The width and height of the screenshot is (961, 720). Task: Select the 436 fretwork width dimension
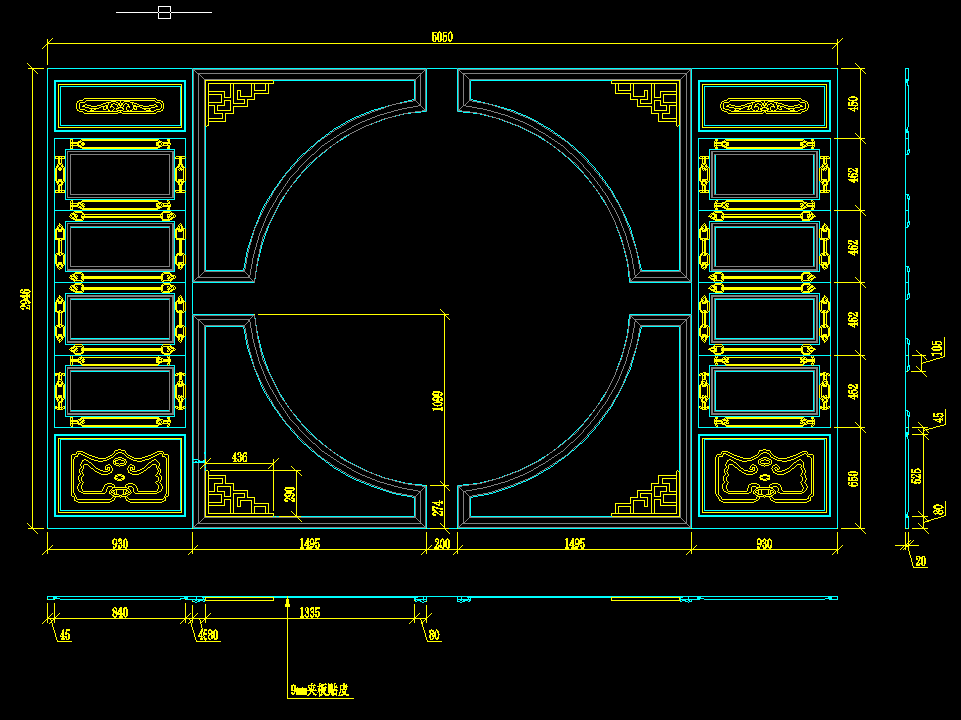(x=239, y=457)
